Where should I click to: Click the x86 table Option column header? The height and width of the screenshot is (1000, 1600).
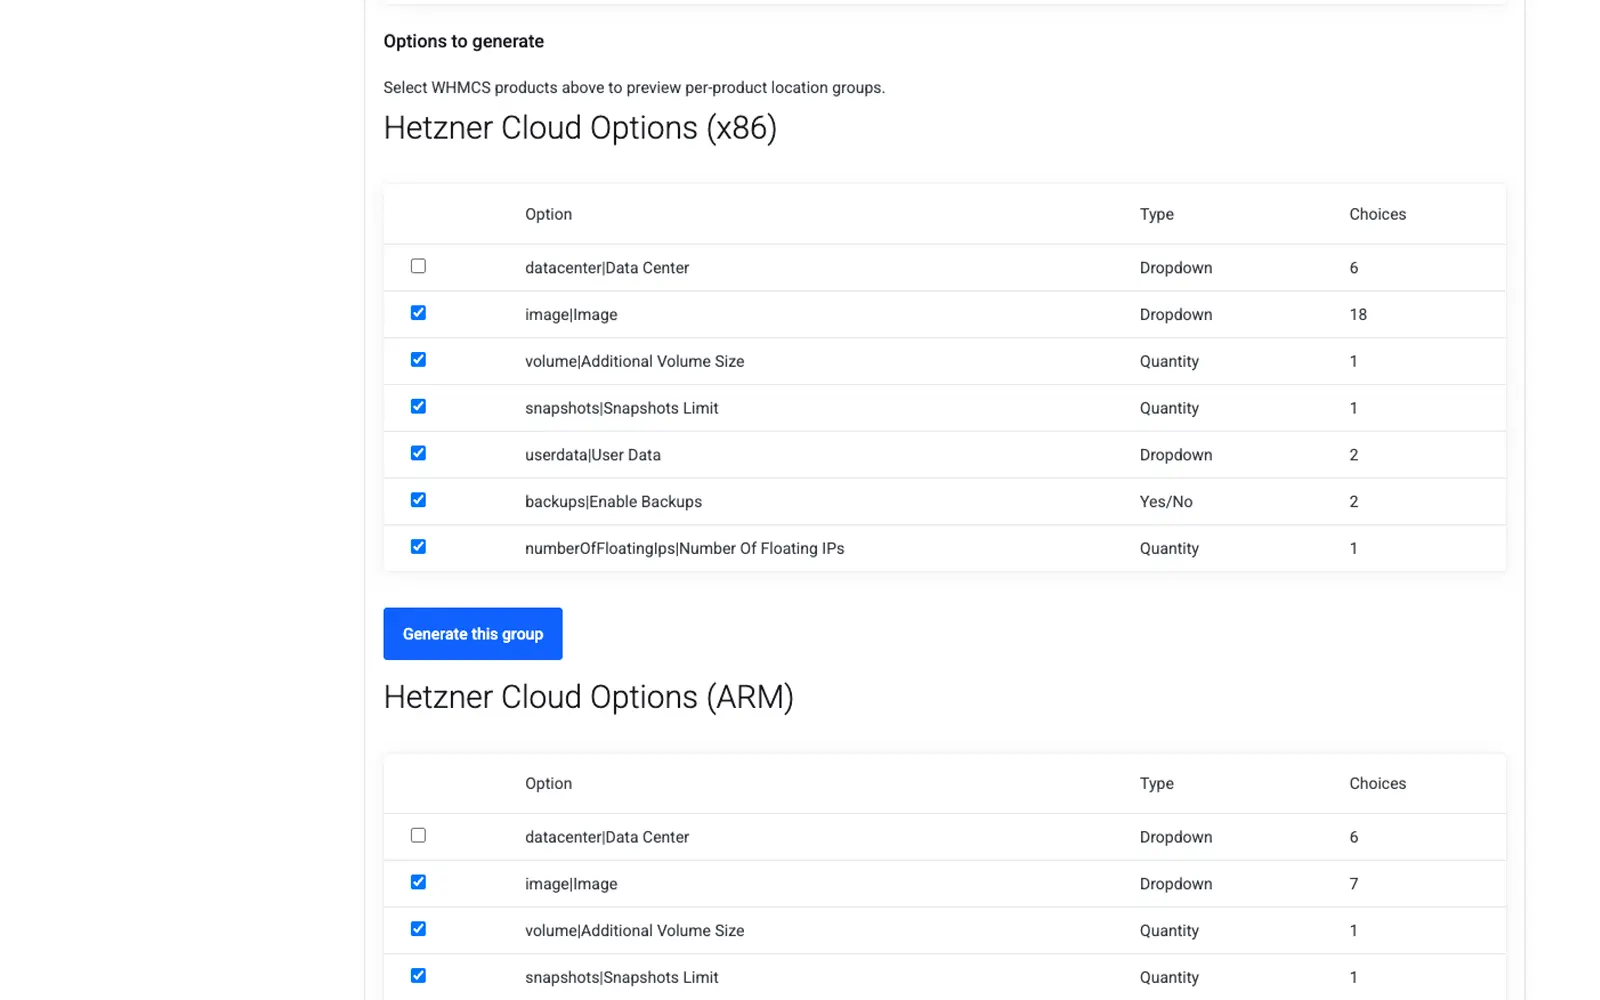tap(549, 214)
